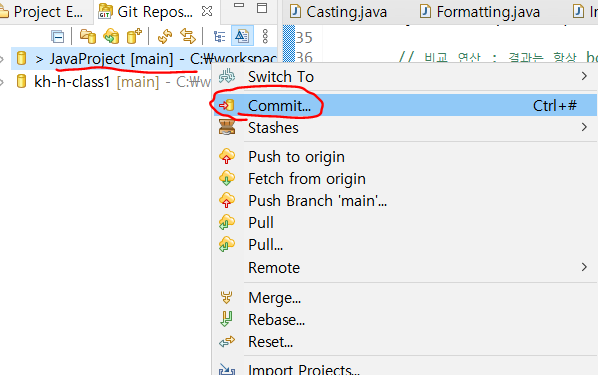
Task: Select the JavaProject [main] repository
Action: [144, 59]
